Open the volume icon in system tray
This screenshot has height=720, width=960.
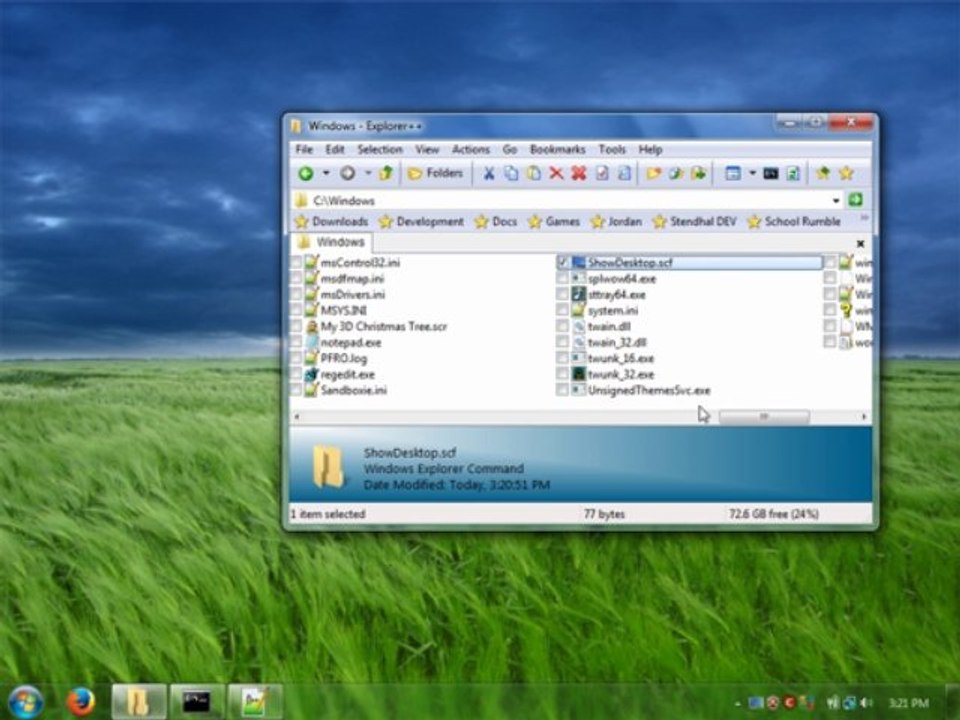point(866,703)
